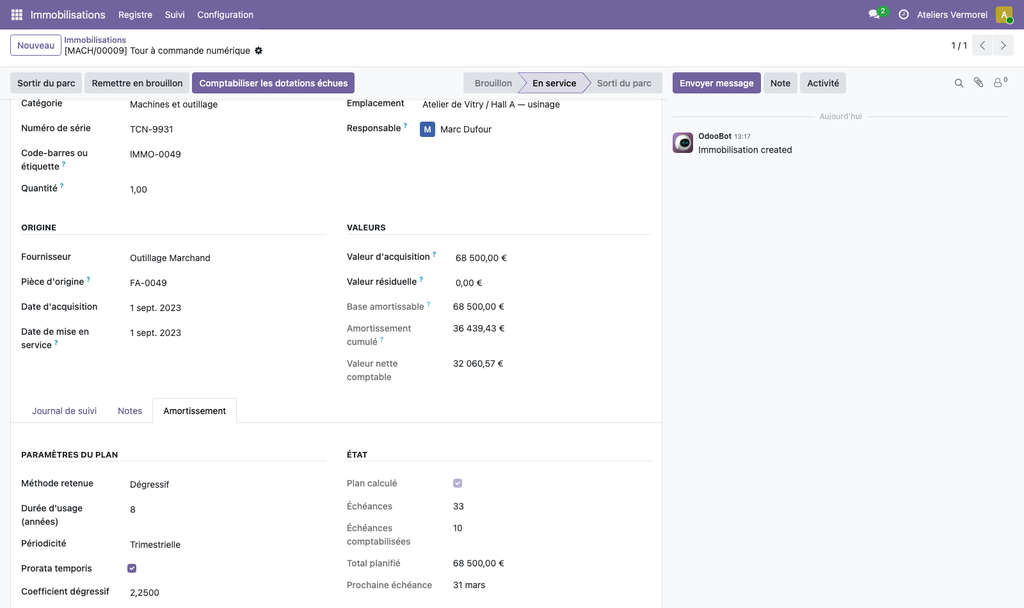Toggle the Plan calculé checkbox
This screenshot has height=608, width=1024.
(458, 483)
